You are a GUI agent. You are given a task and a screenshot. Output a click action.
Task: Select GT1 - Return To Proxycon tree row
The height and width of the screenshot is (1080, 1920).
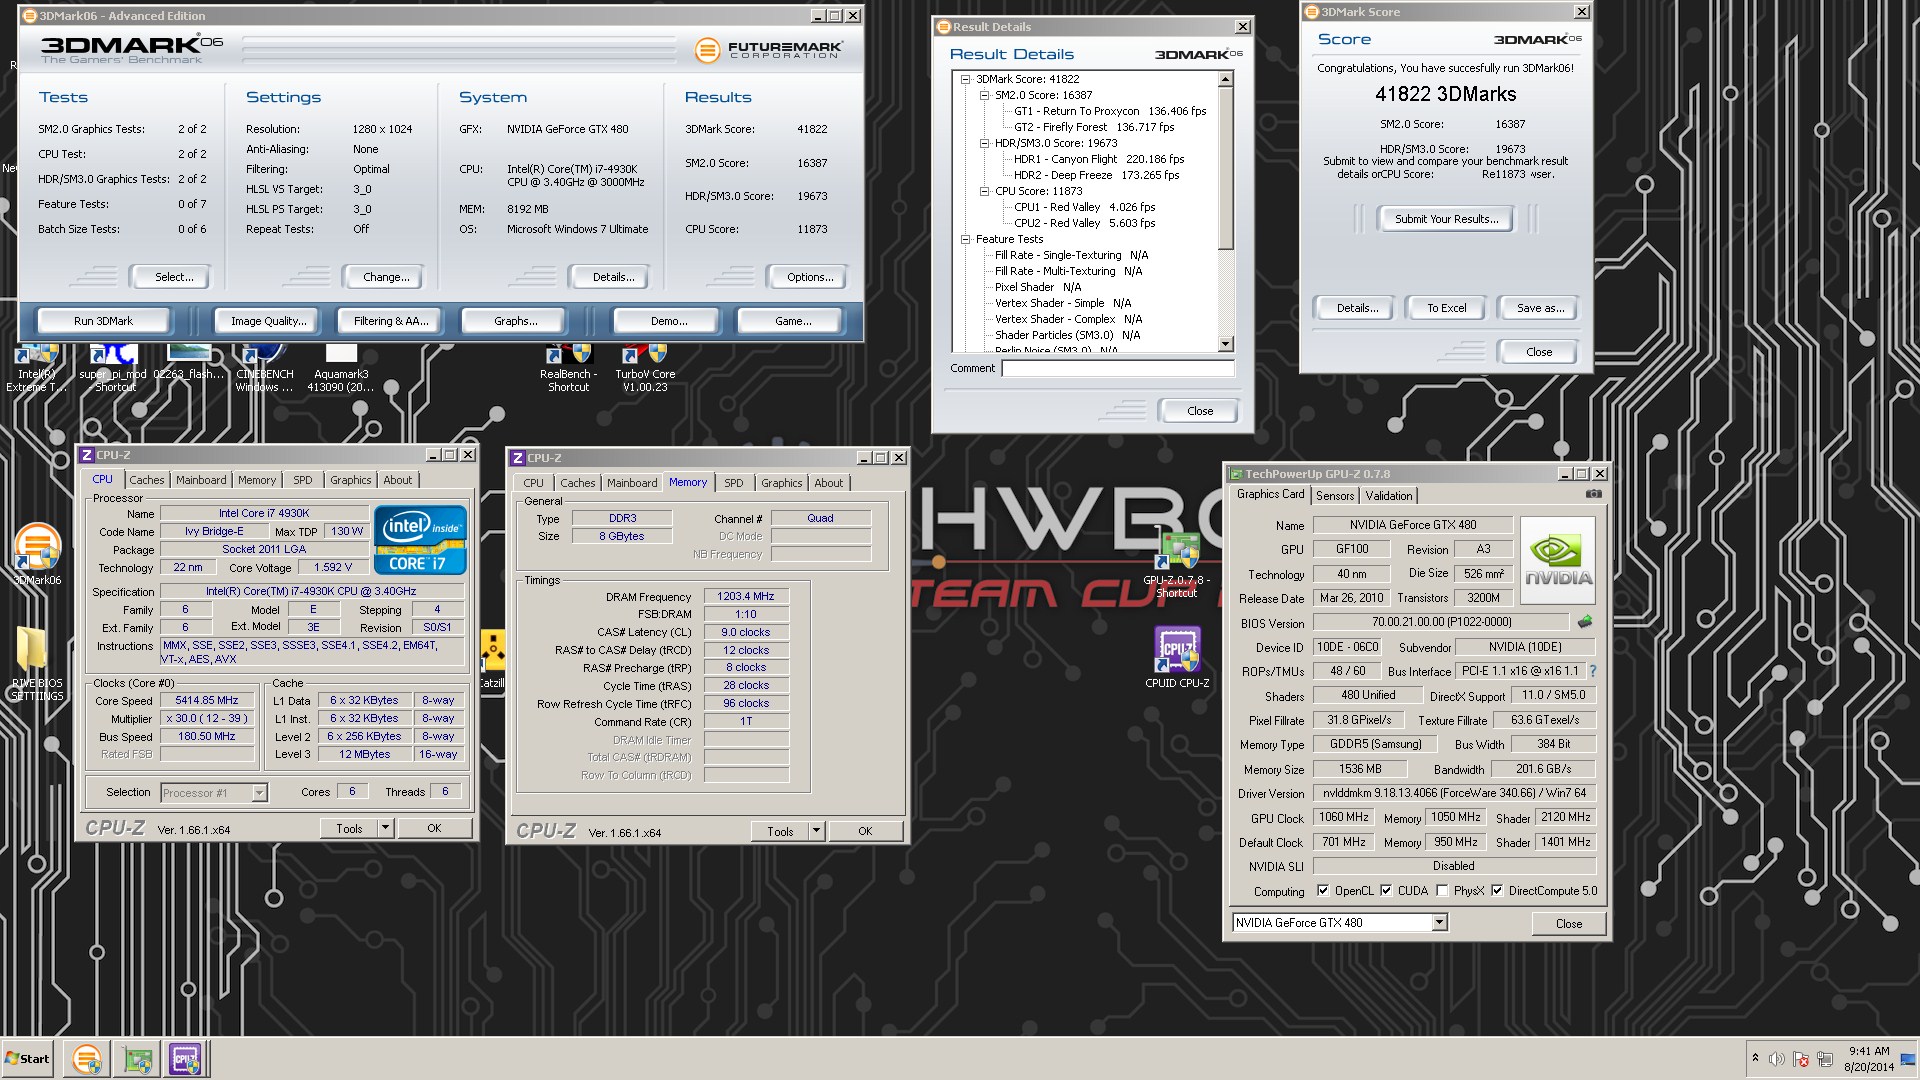[1110, 111]
